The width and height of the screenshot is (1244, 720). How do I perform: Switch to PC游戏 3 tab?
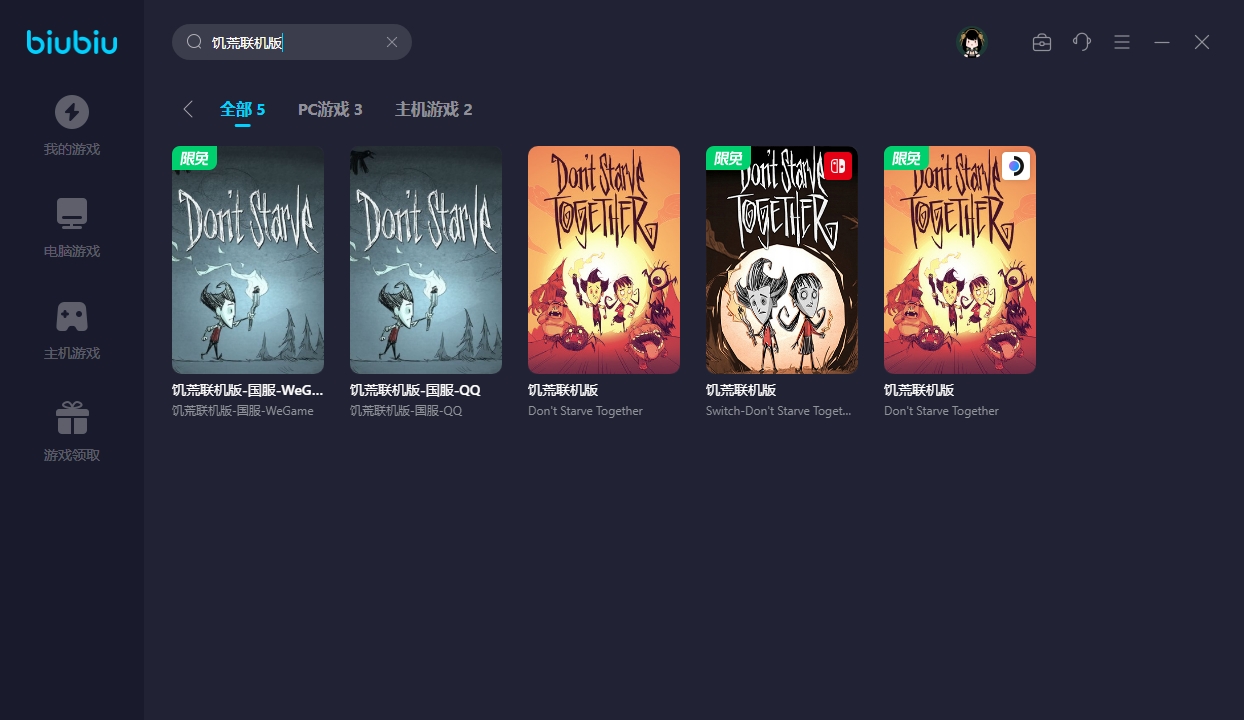330,109
